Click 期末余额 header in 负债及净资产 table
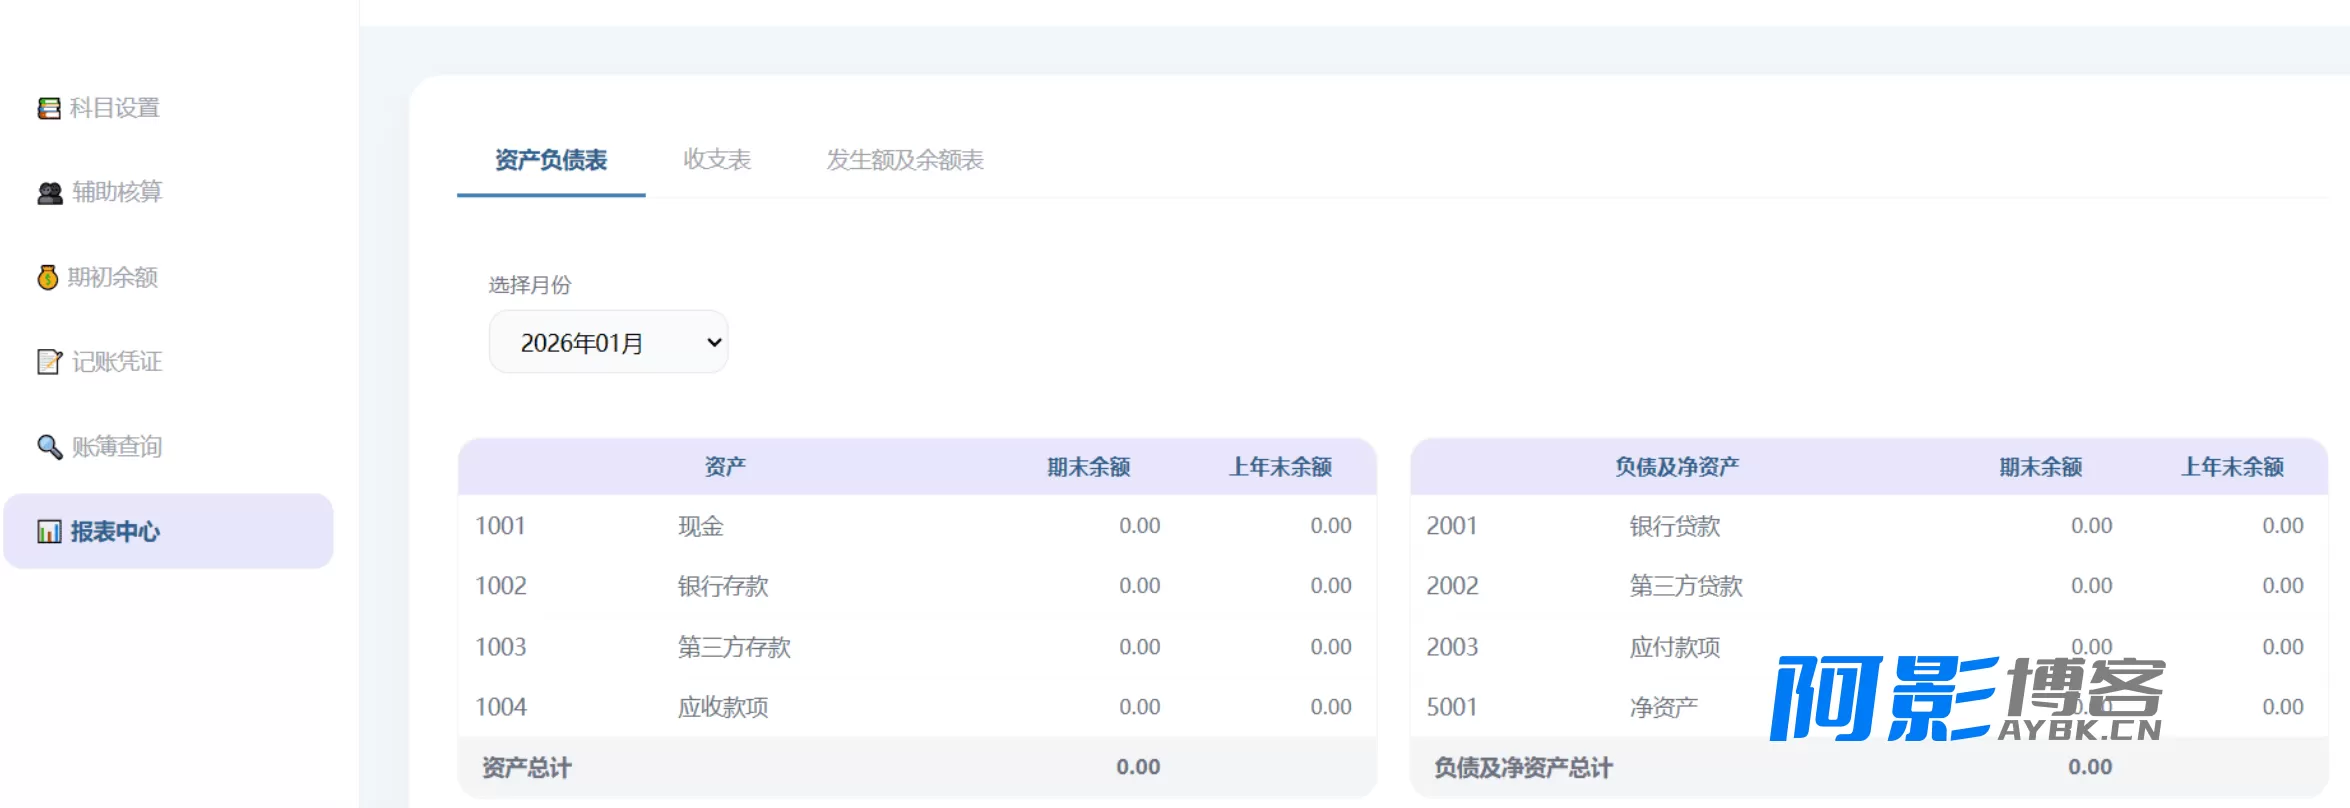2350x808 pixels. 2041,467
